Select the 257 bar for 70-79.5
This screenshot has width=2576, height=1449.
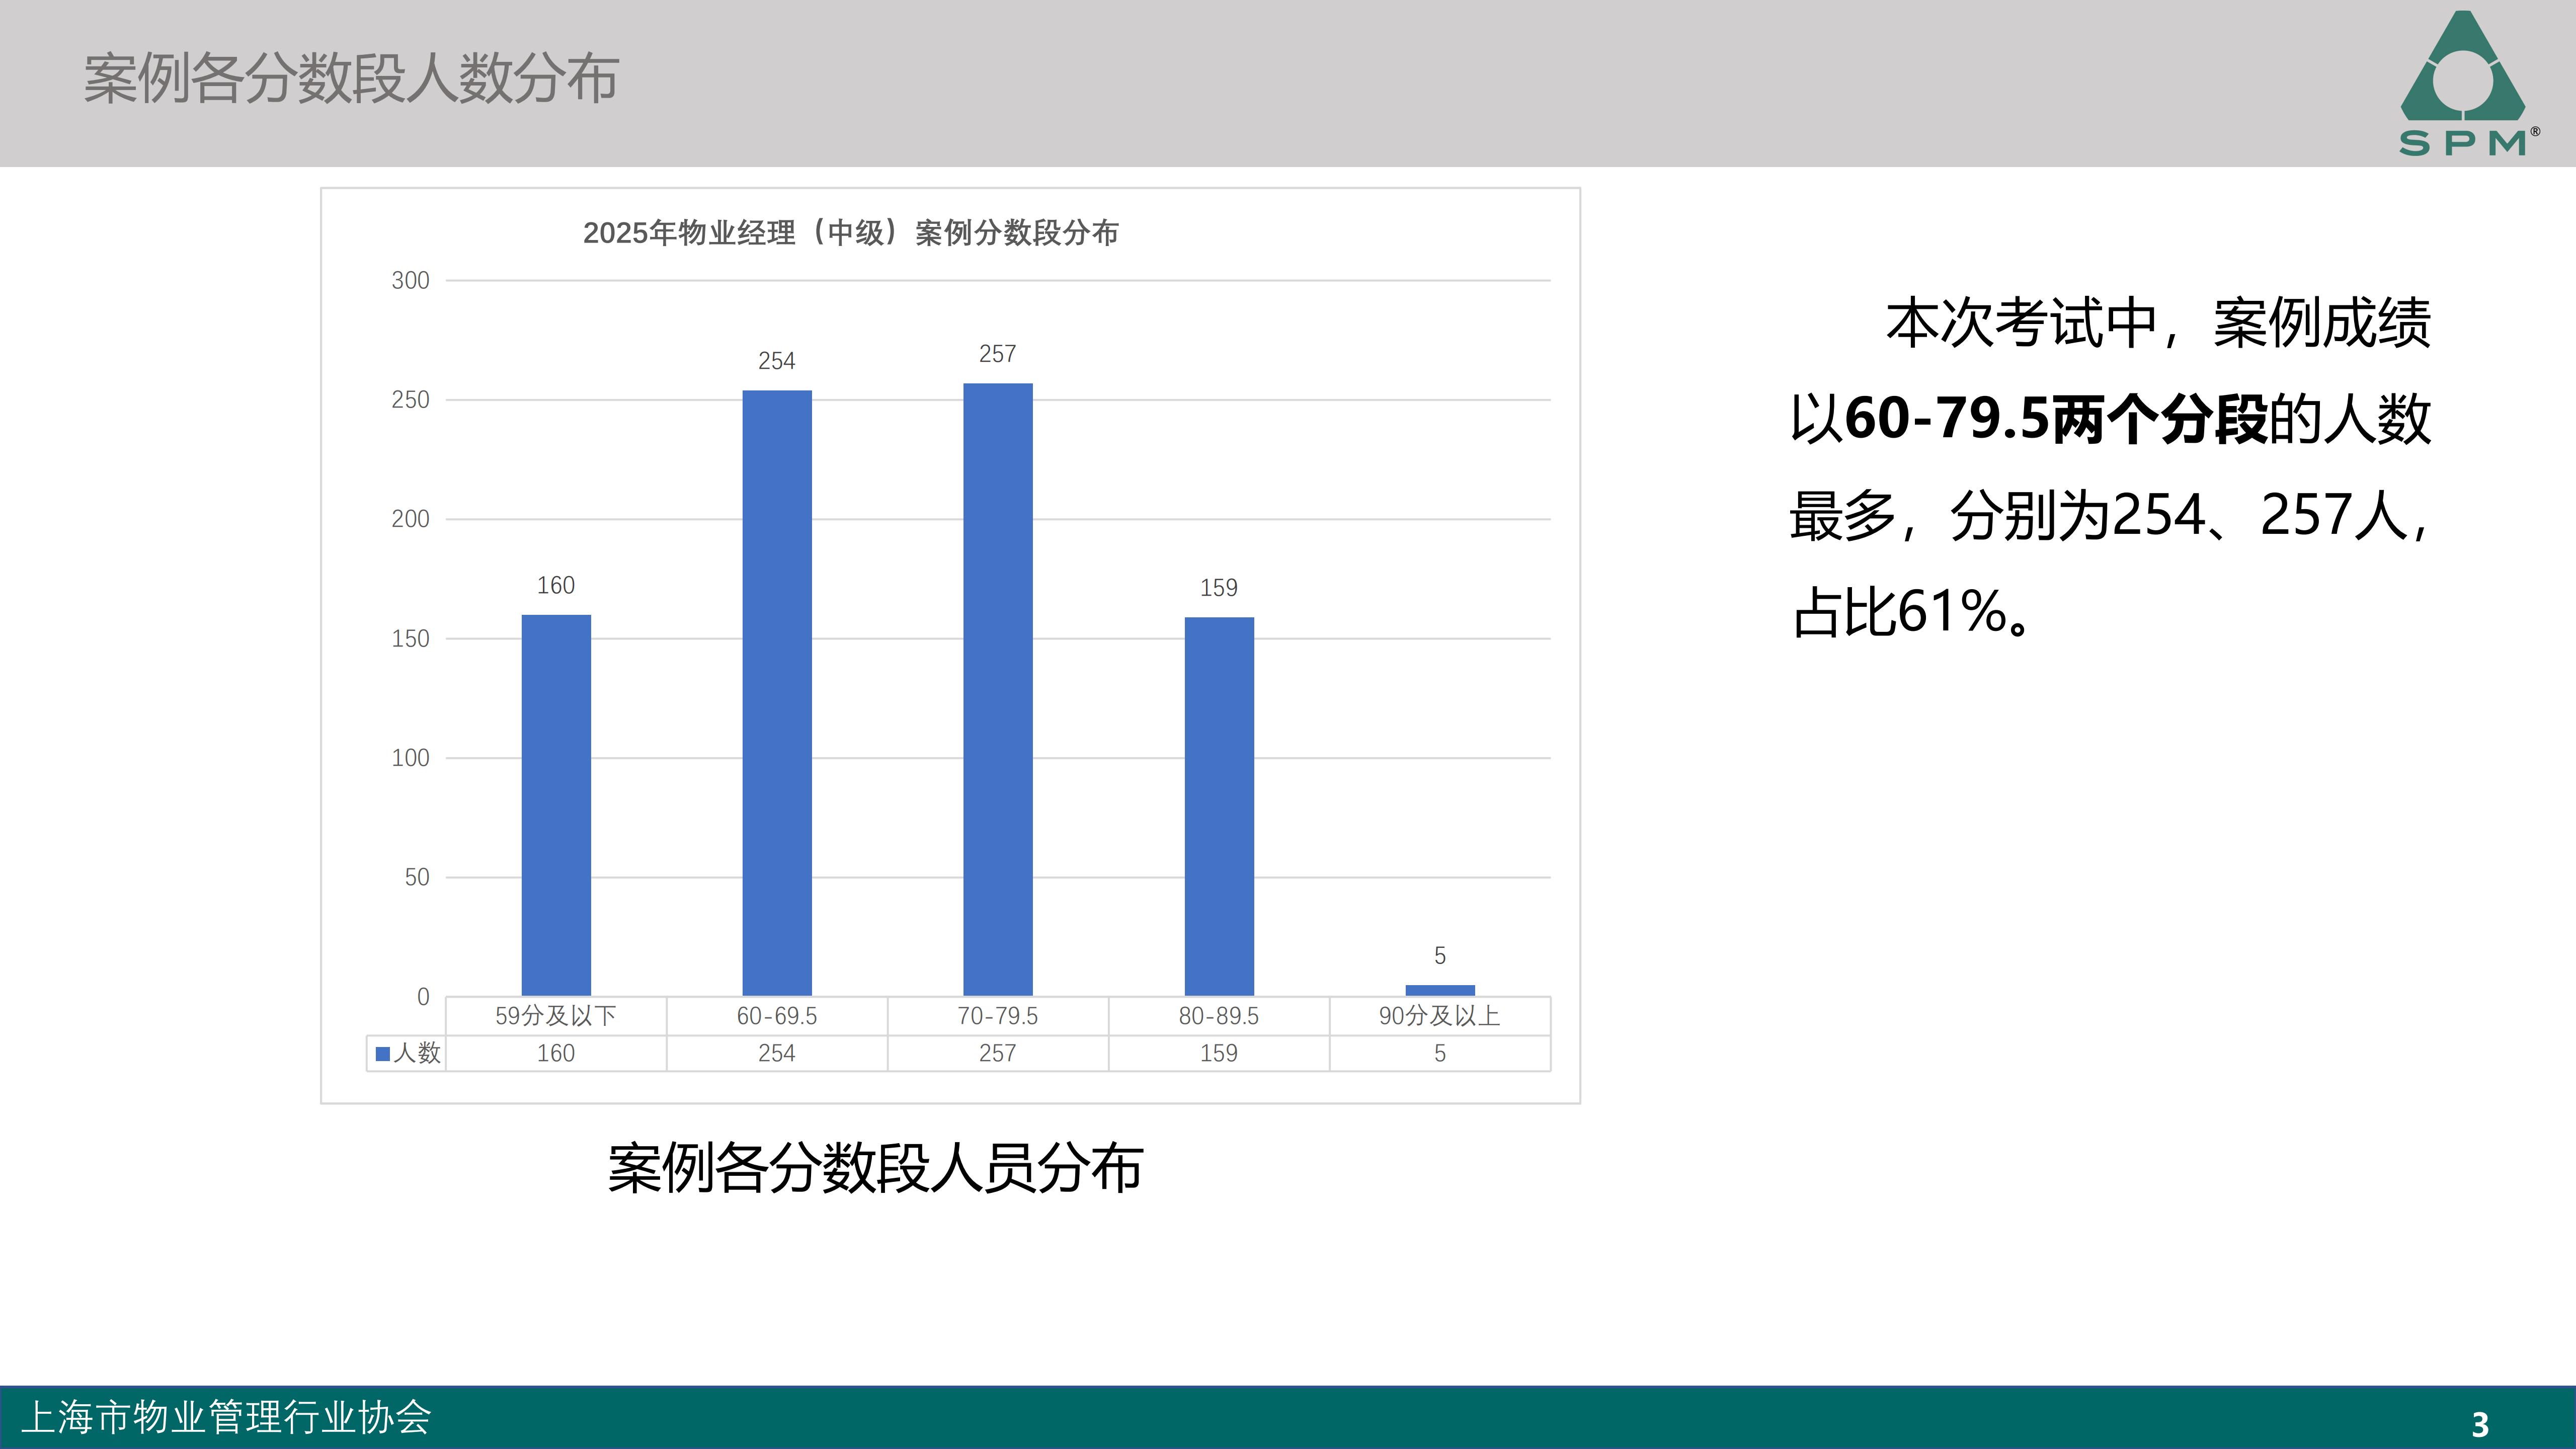(997, 690)
